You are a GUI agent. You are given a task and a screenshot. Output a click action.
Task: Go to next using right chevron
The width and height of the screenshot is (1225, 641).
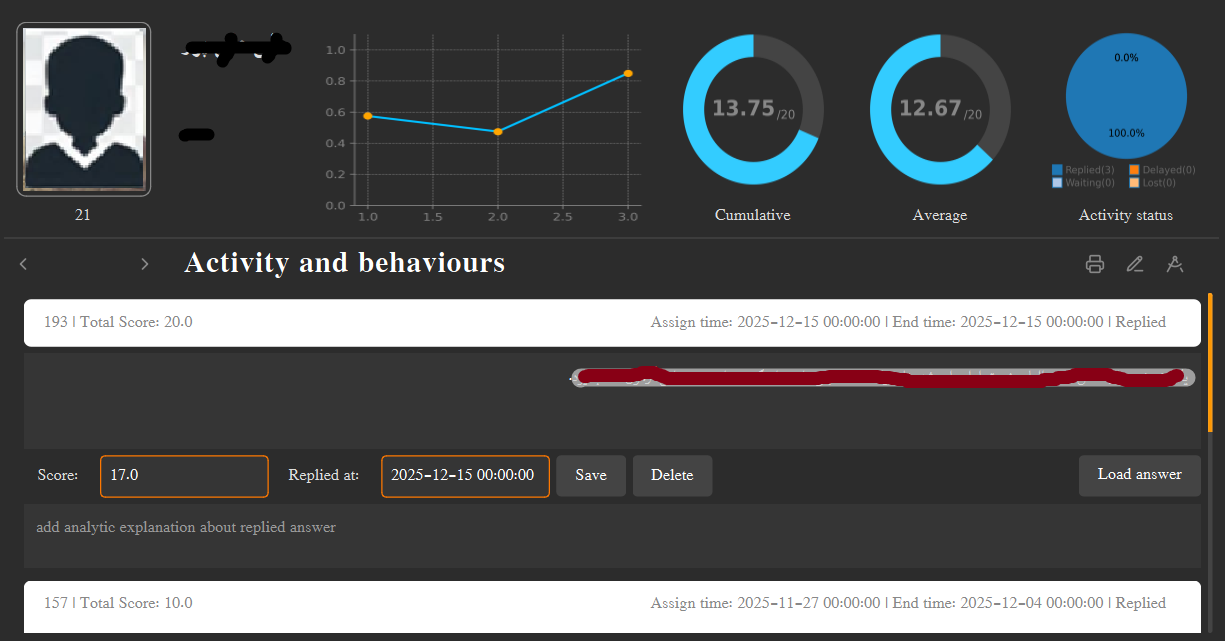pos(145,264)
